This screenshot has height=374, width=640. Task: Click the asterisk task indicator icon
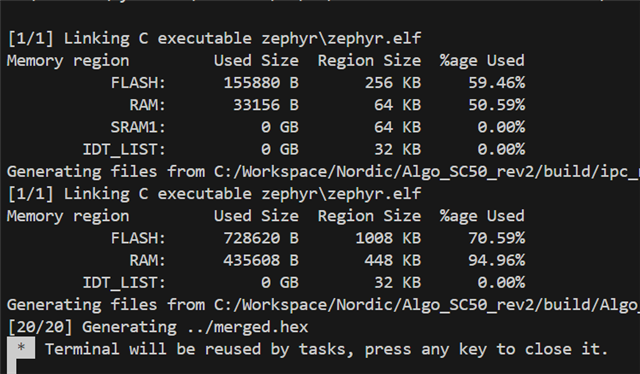pyautogui.click(x=21, y=348)
